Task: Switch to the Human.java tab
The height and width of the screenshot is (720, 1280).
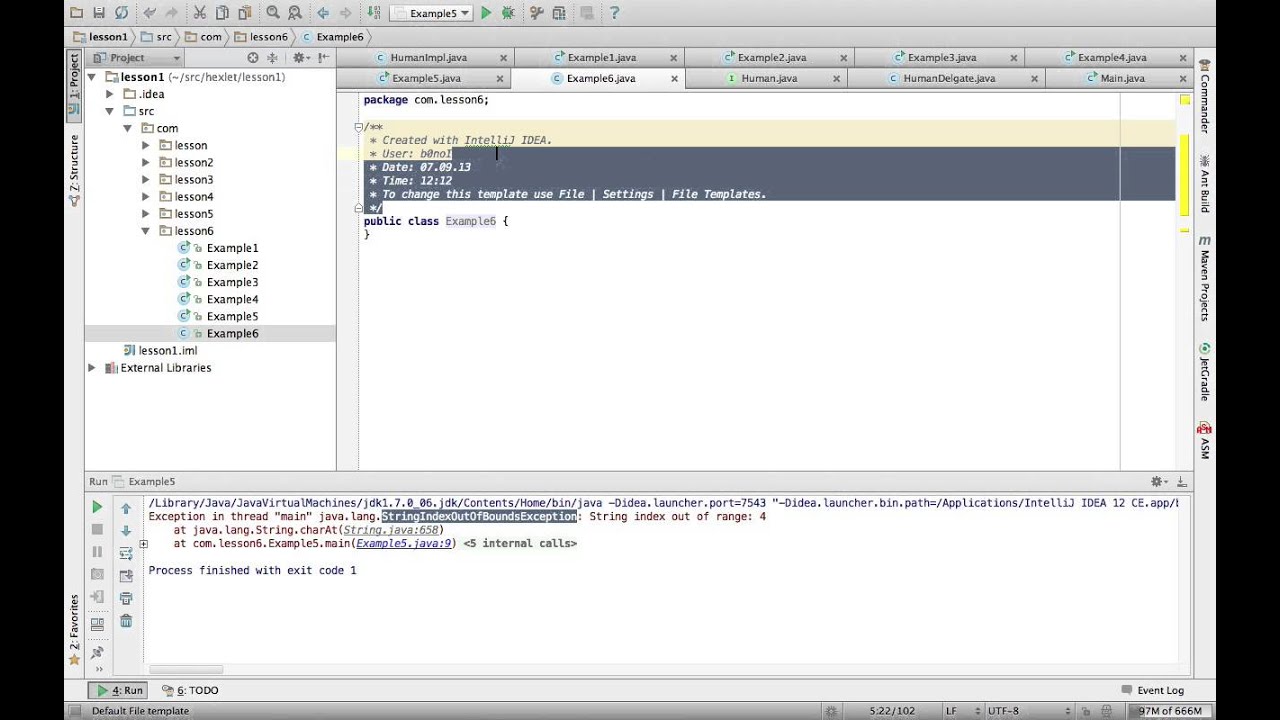Action: pyautogui.click(x=767, y=78)
